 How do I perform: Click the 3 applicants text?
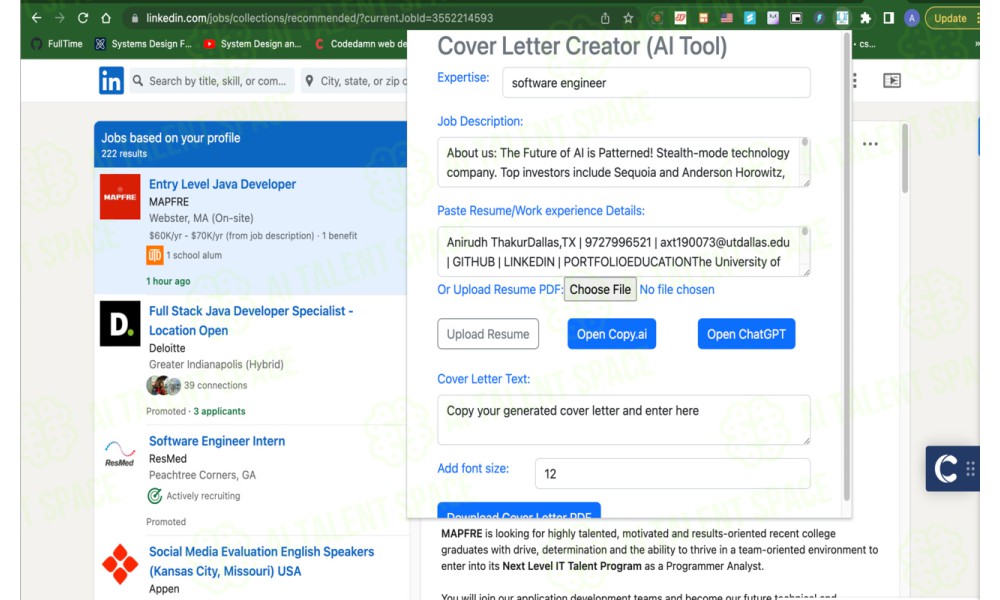219,411
